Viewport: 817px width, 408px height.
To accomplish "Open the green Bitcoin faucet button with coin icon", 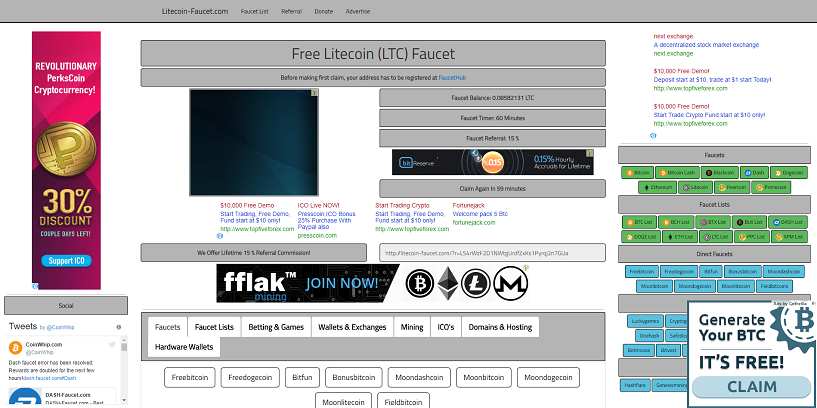I will pos(638,172).
